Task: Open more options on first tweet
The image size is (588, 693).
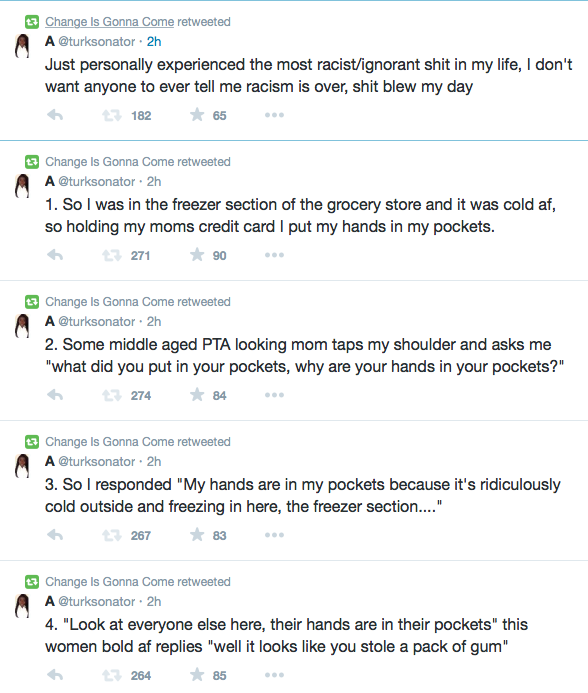Action: pyautogui.click(x=274, y=115)
